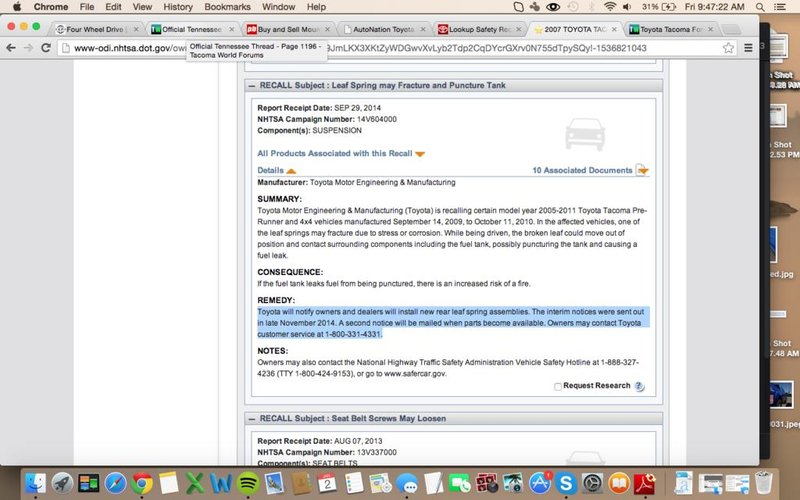Image resolution: width=800 pixels, height=500 pixels.
Task: Open the Trash in the dock
Action: coord(763,483)
